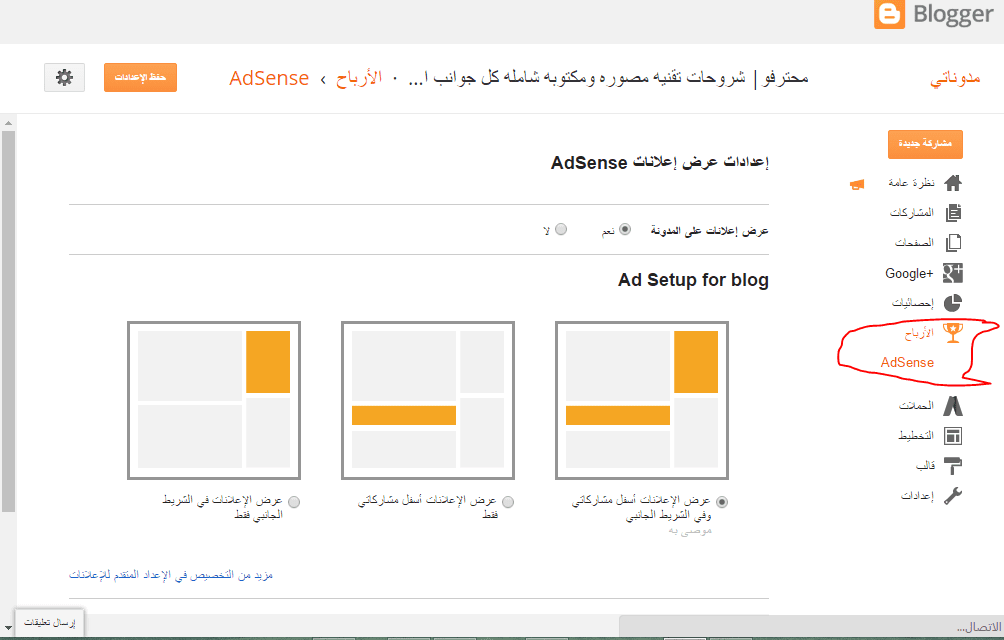Select ads below posts only option
Viewport: 1004px width, 640px height.
(508, 502)
